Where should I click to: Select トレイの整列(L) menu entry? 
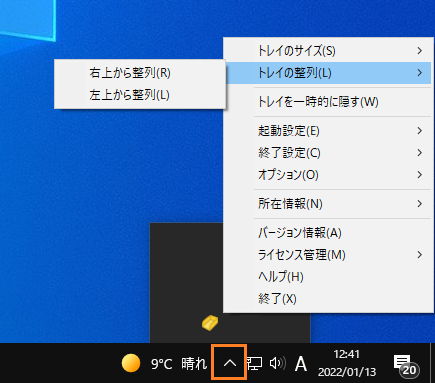tap(328, 73)
